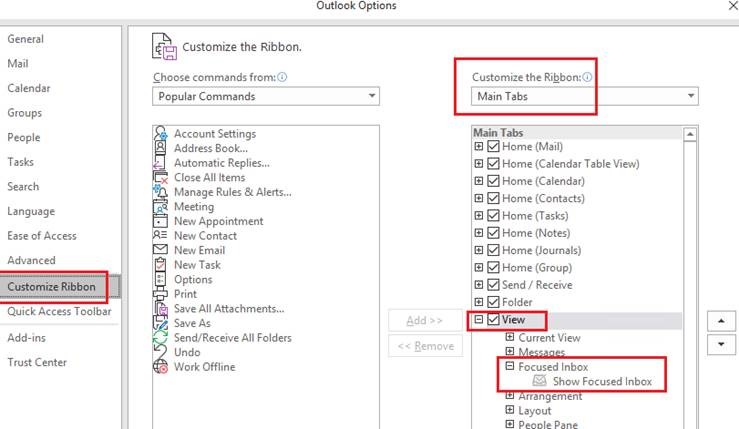Toggle the Folder tab checkbox
Screen dimensions: 739x429
point(493,302)
